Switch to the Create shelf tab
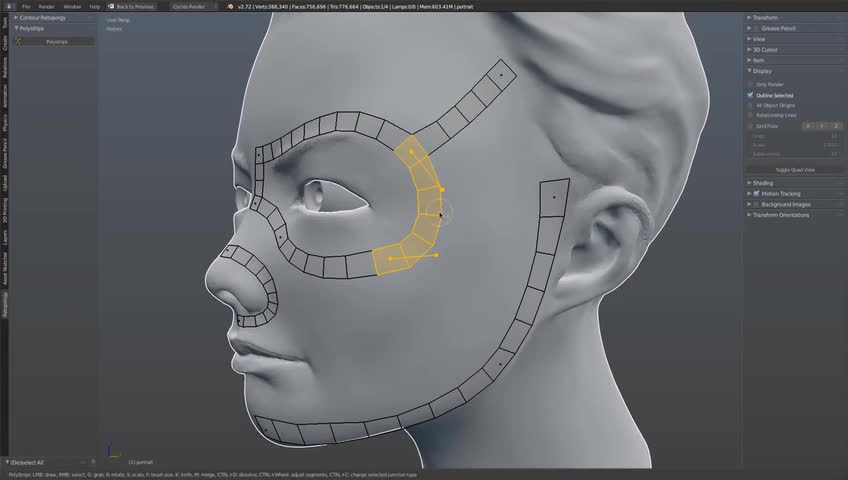This screenshot has height=480, width=848. click(x=5, y=43)
